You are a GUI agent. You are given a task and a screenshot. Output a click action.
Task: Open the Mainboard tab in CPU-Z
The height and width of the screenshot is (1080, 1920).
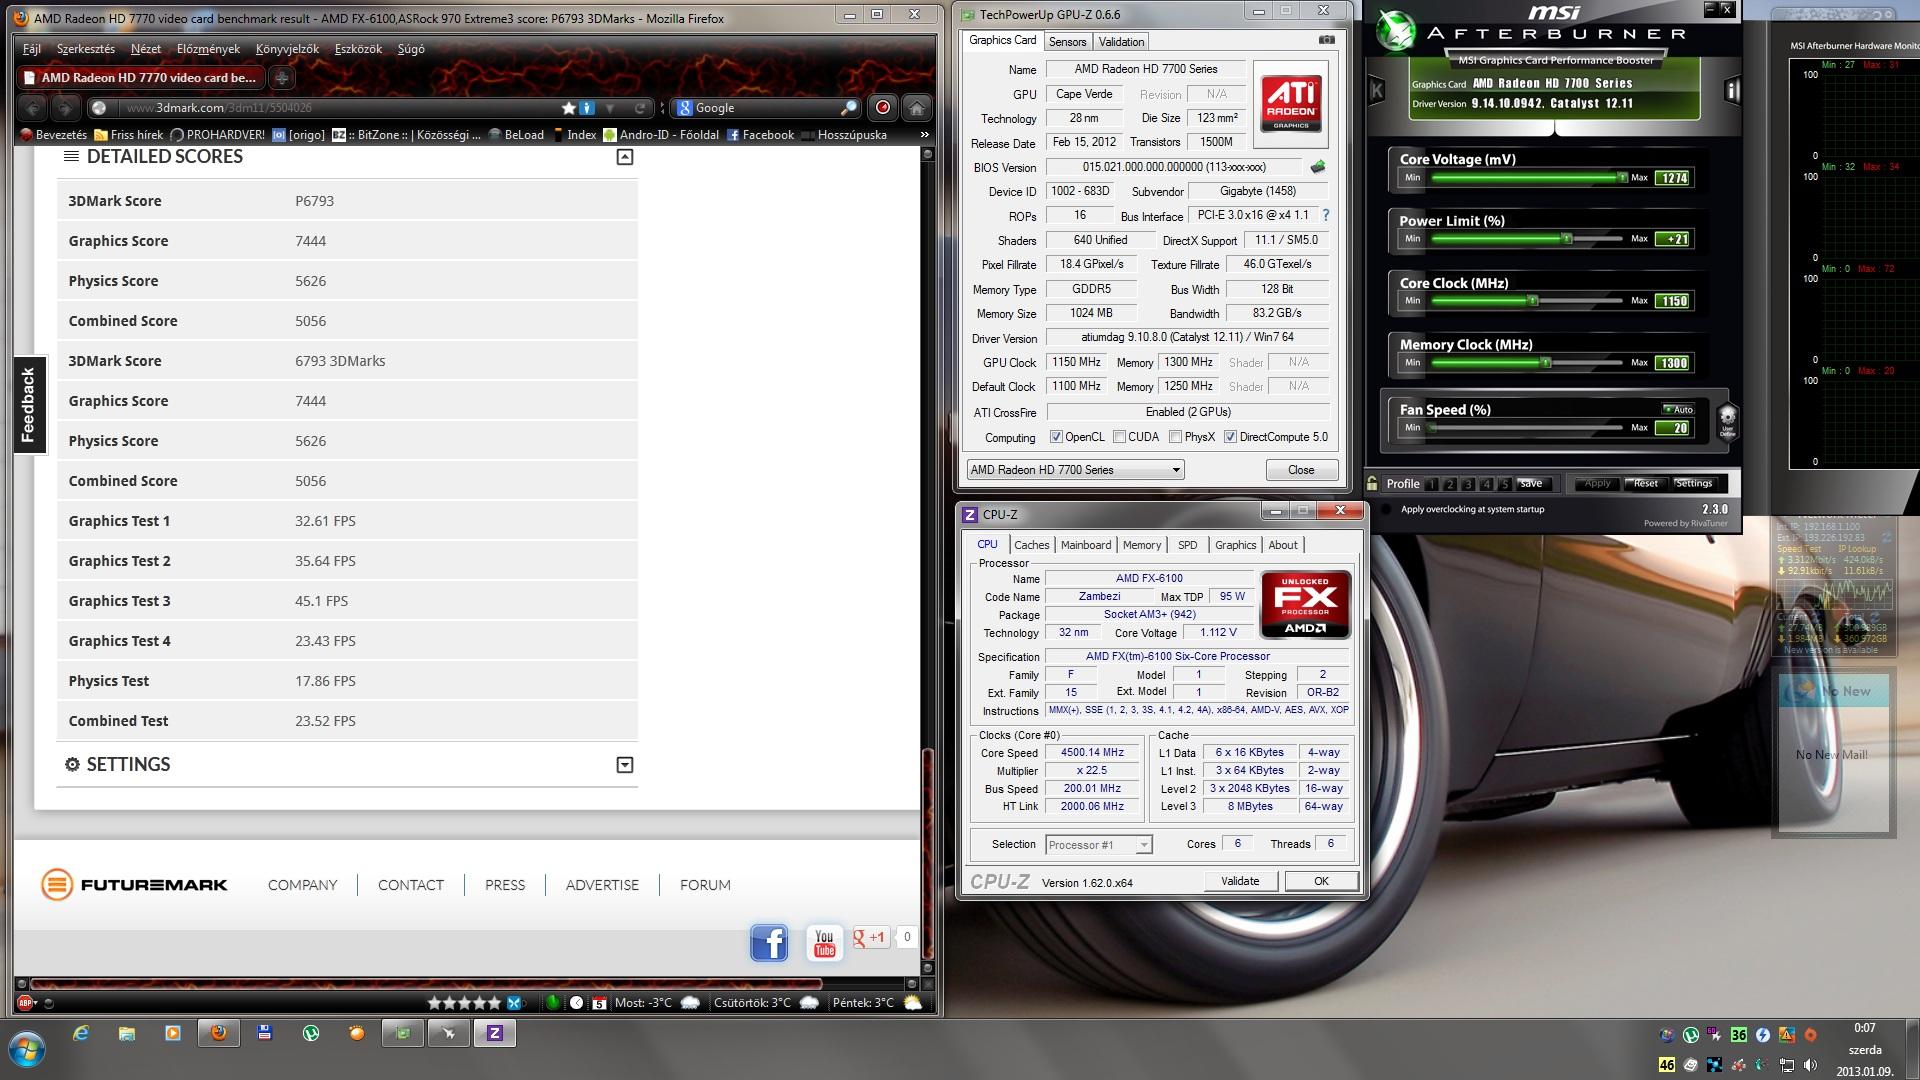click(1085, 545)
